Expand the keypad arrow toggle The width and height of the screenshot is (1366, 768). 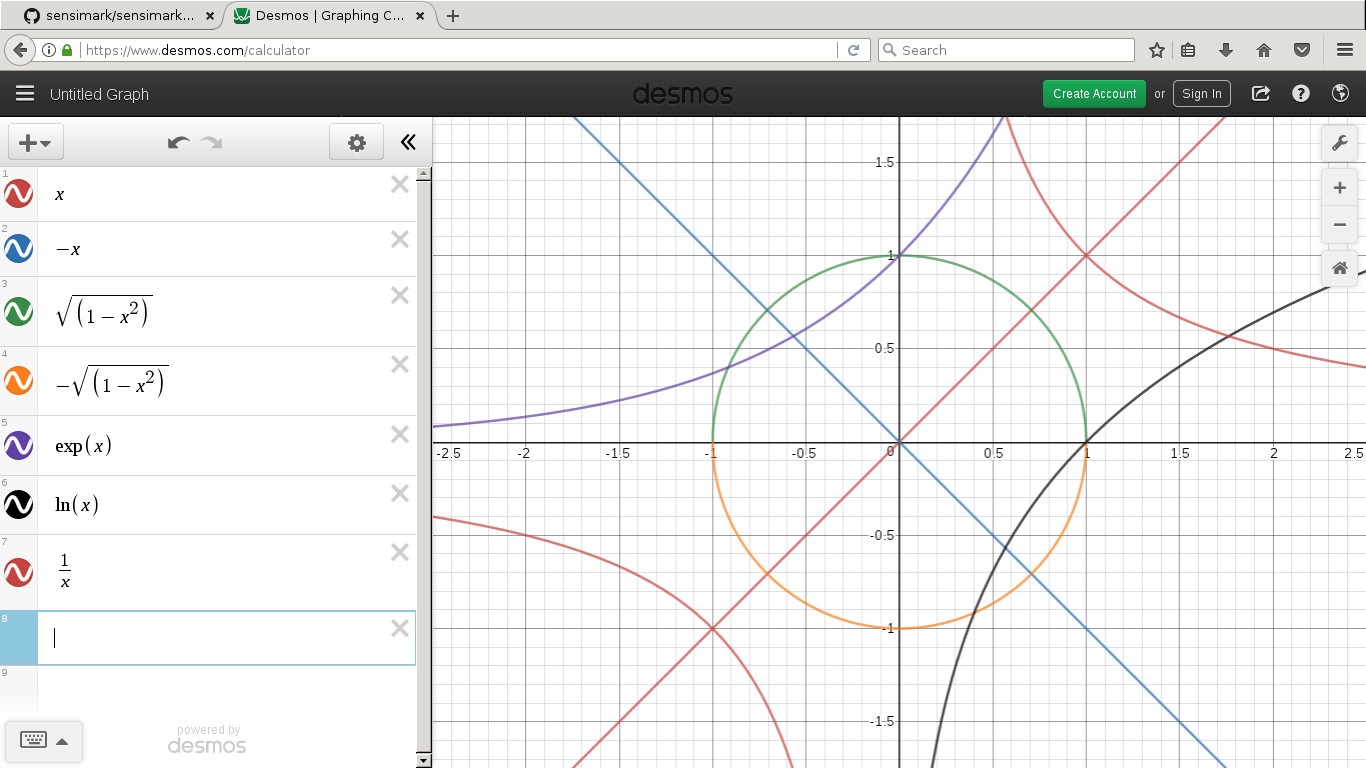tap(62, 741)
